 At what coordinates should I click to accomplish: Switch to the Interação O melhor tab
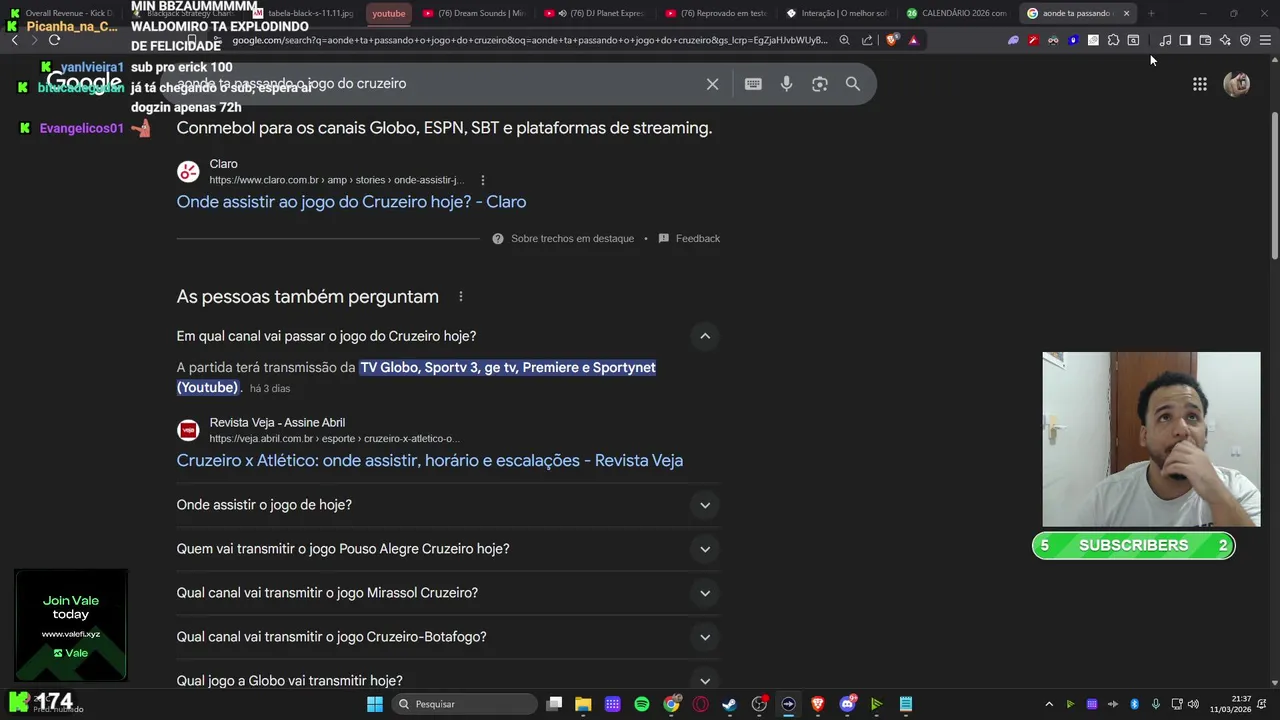[x=837, y=13]
